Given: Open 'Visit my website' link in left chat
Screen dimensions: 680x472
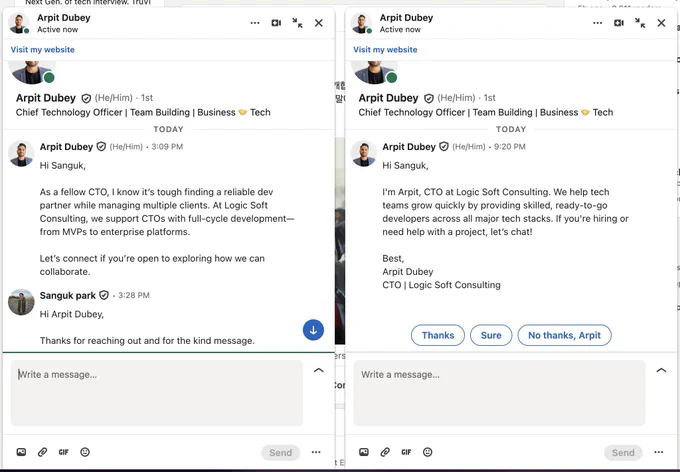Looking at the screenshot, I should [42, 49].
